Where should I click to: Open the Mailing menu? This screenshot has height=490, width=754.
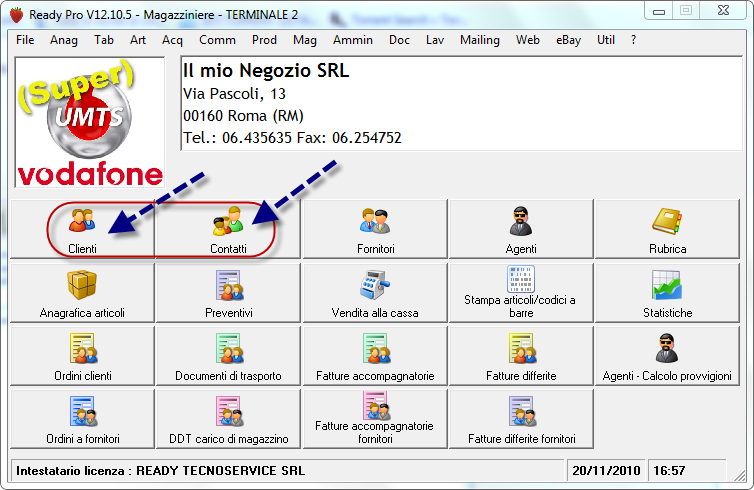pos(480,40)
